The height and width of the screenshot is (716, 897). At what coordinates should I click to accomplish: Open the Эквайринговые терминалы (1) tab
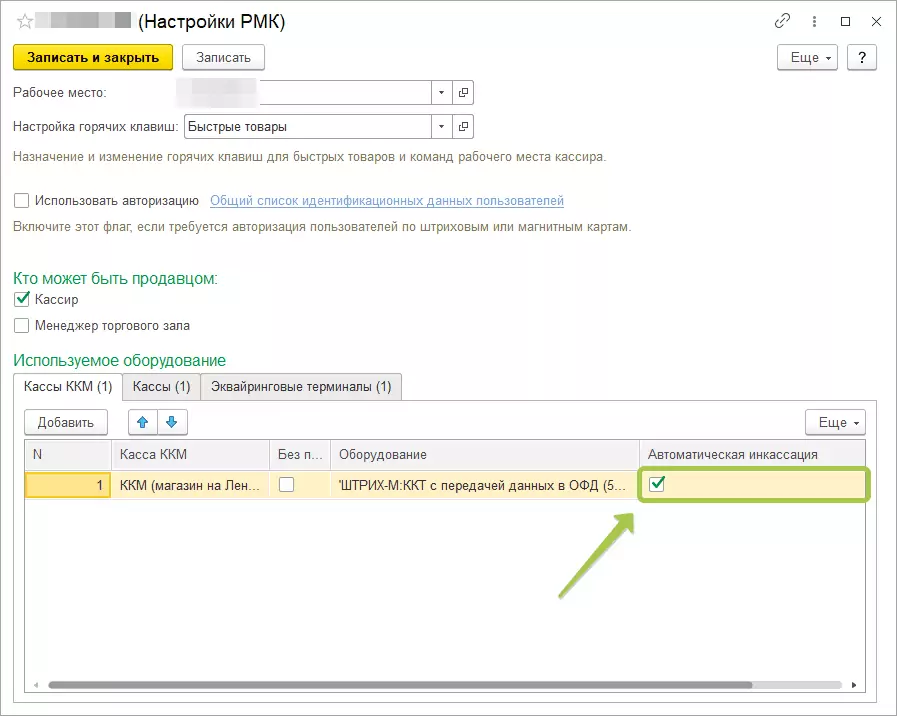(301, 386)
